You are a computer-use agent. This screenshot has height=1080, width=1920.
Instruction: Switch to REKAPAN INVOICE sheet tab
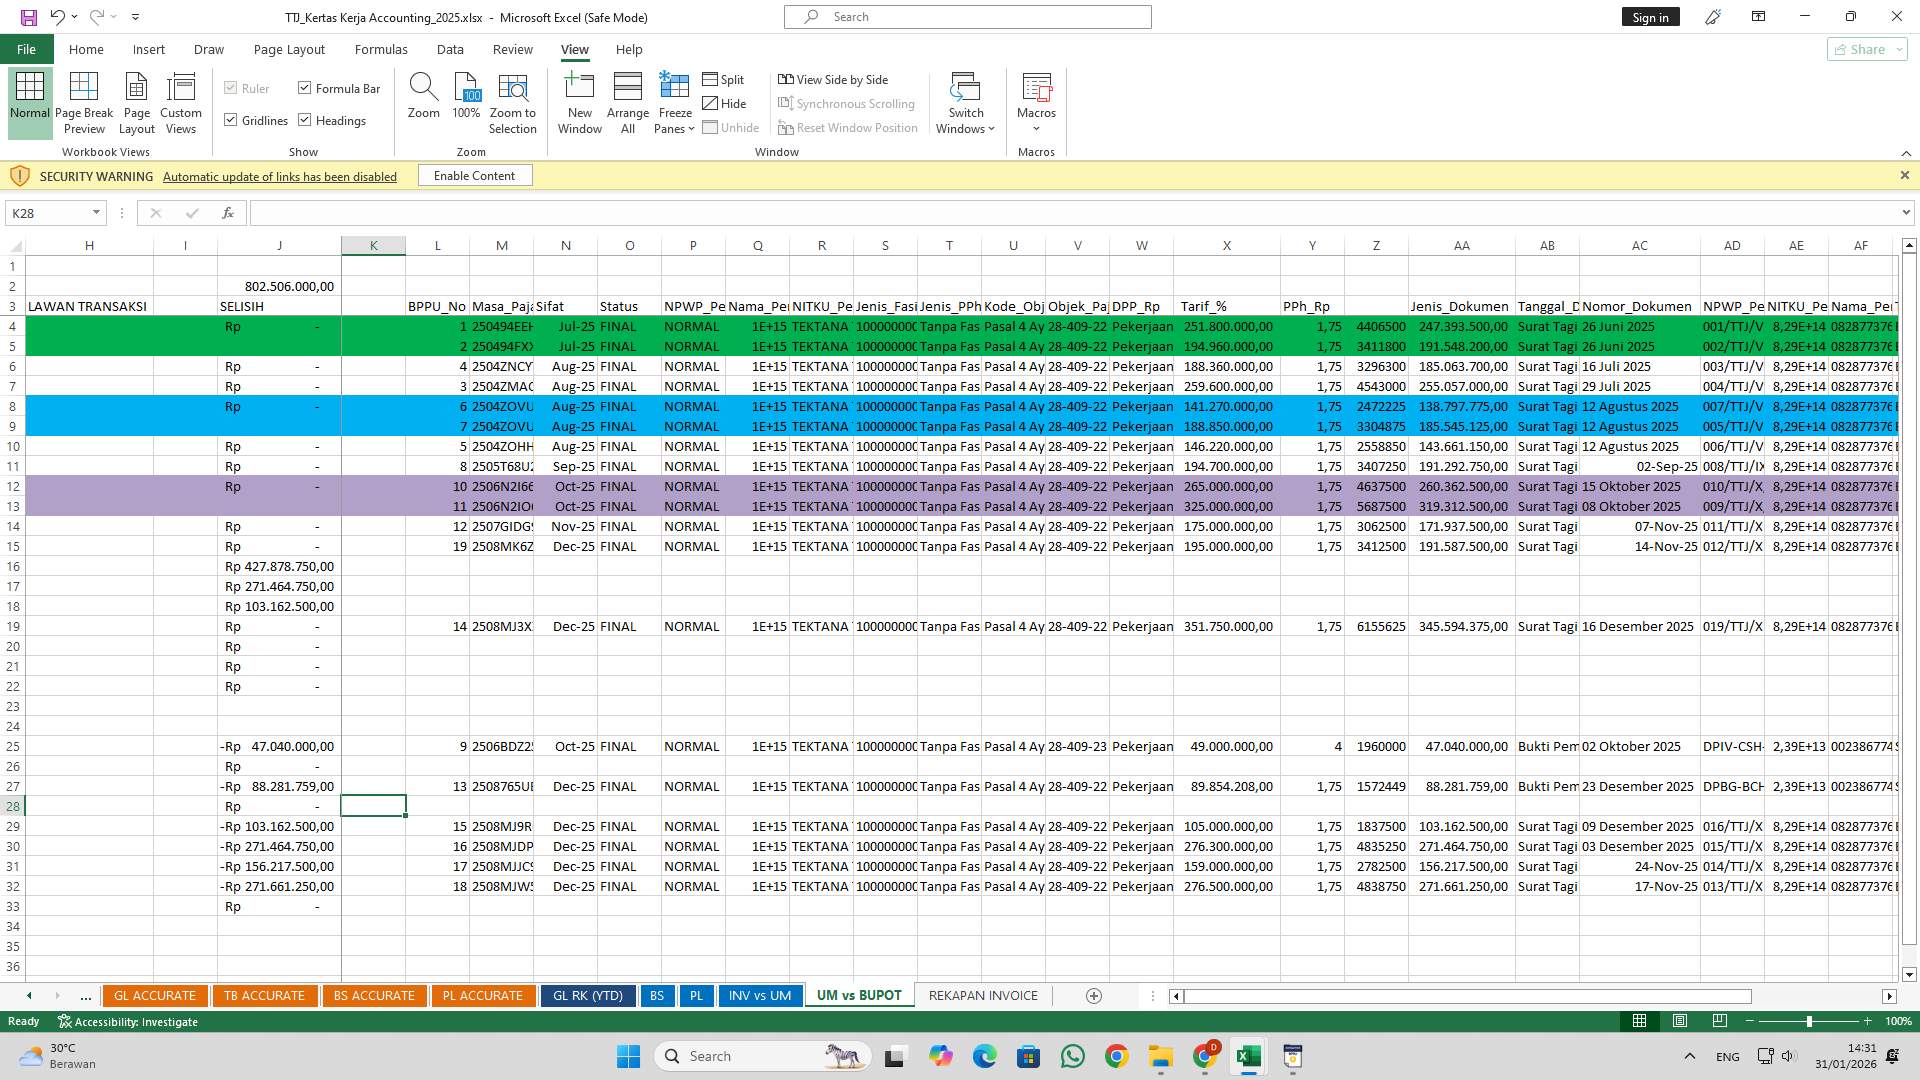982,995
